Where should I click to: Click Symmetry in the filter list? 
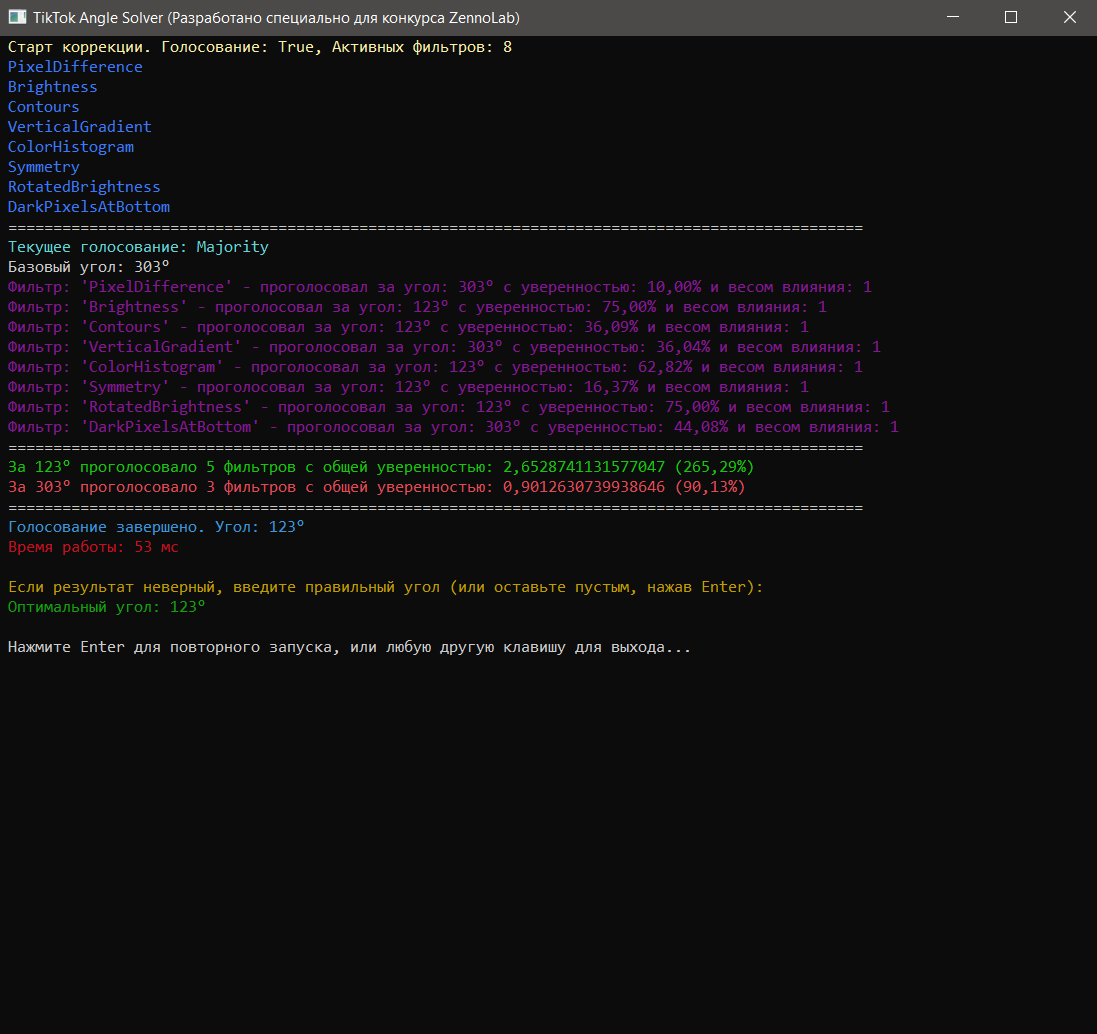pos(44,167)
